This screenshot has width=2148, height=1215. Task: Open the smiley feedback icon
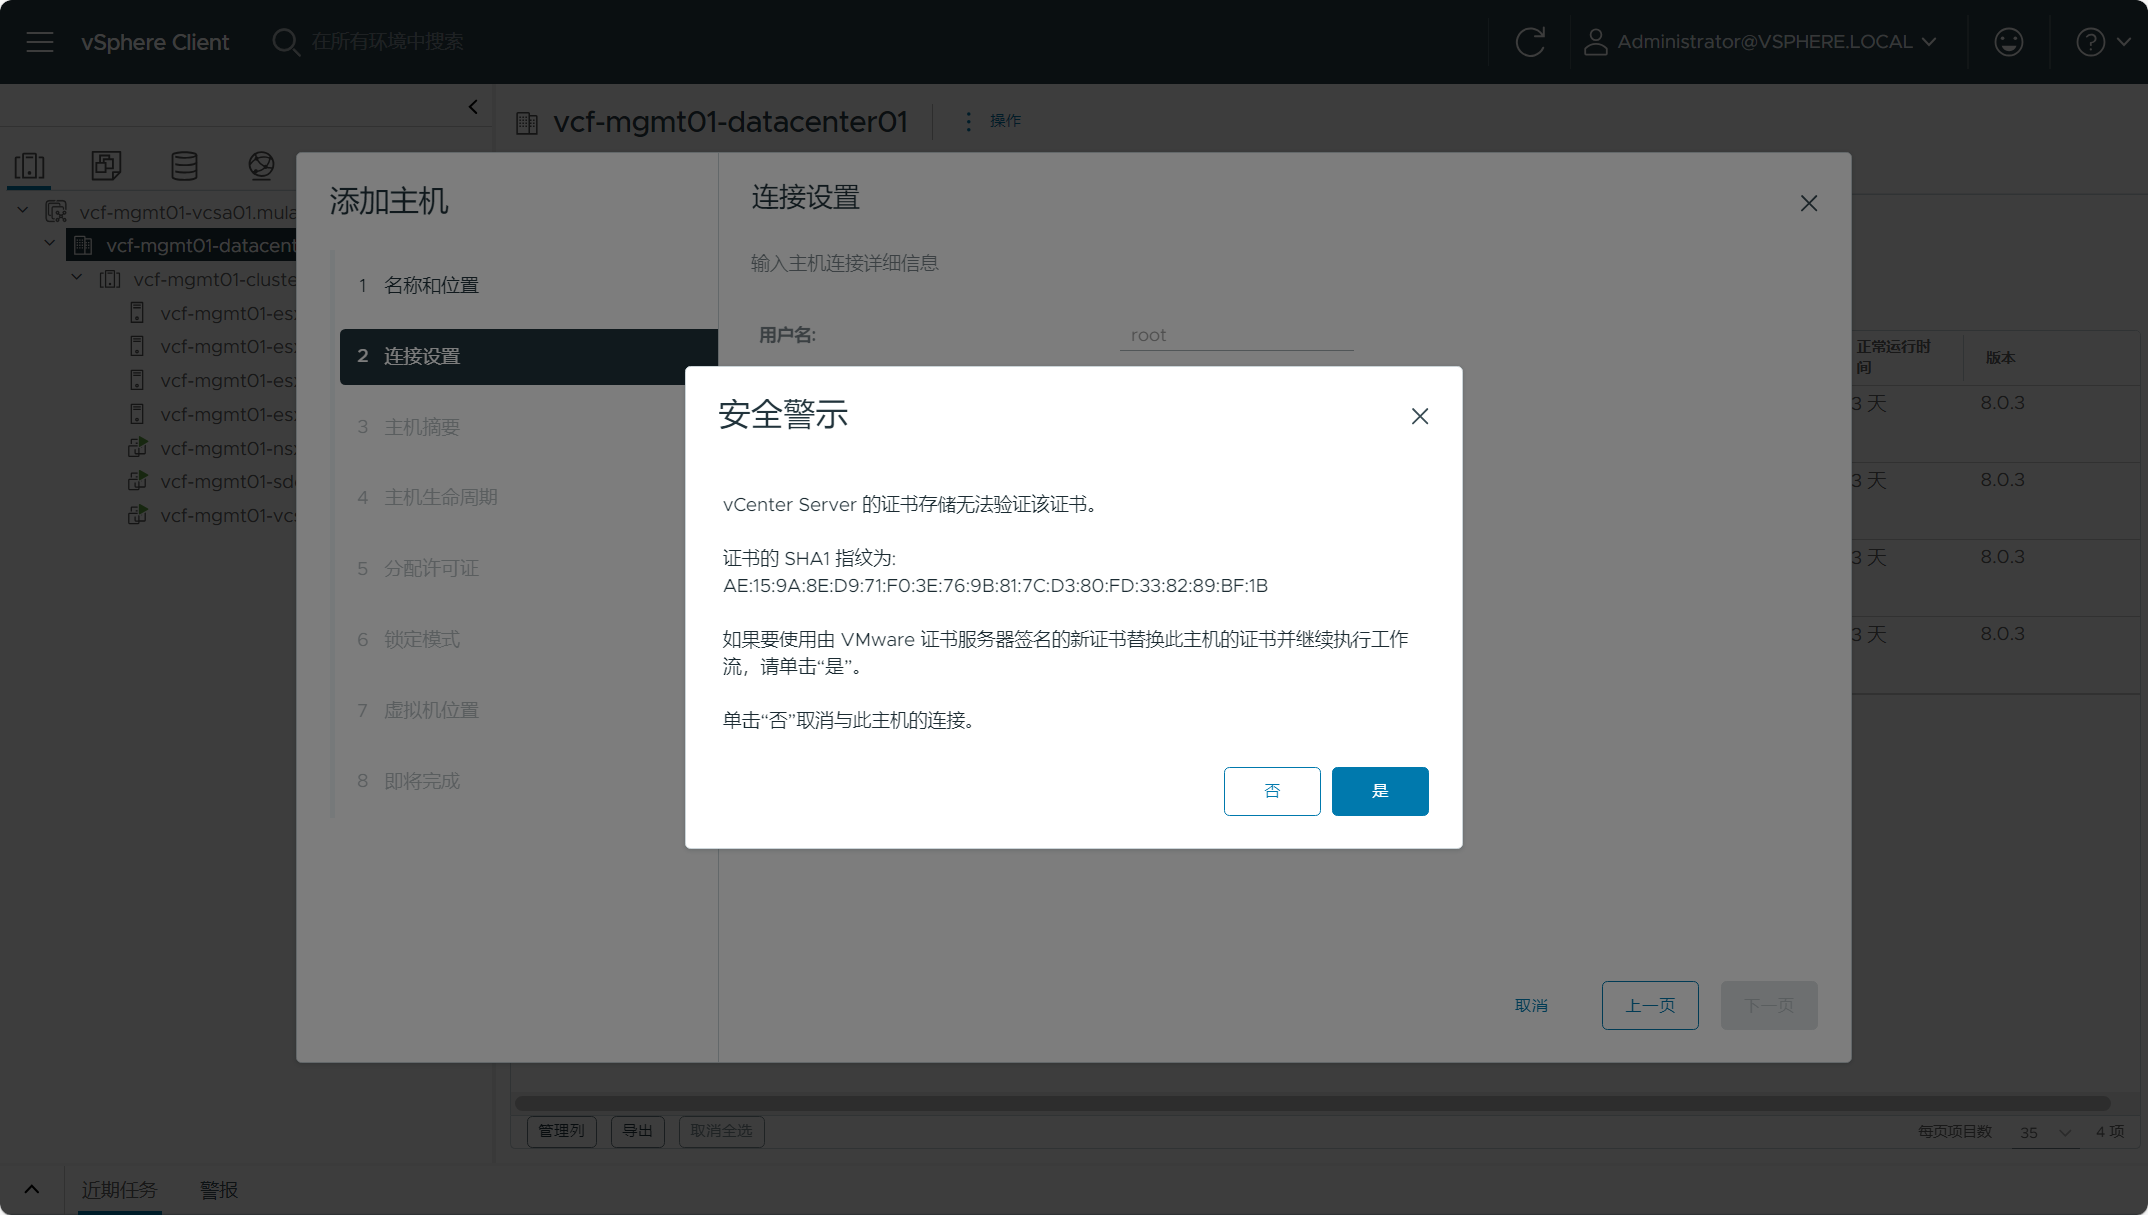(2008, 42)
